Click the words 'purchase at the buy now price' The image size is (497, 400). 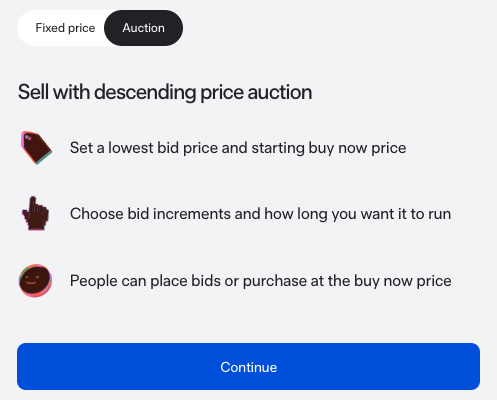click(x=347, y=281)
